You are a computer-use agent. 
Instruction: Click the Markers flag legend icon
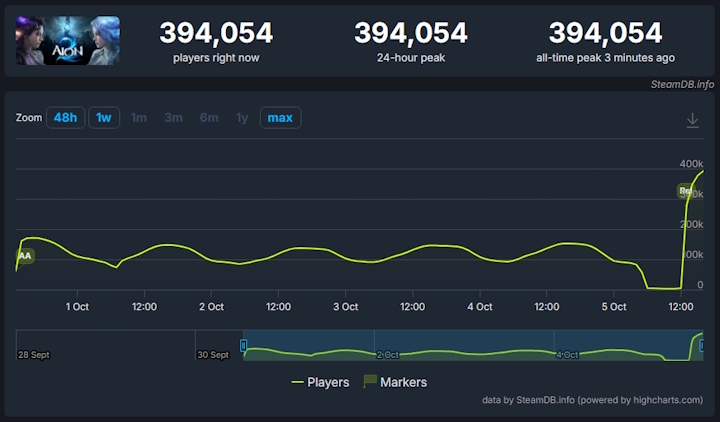[x=370, y=381]
